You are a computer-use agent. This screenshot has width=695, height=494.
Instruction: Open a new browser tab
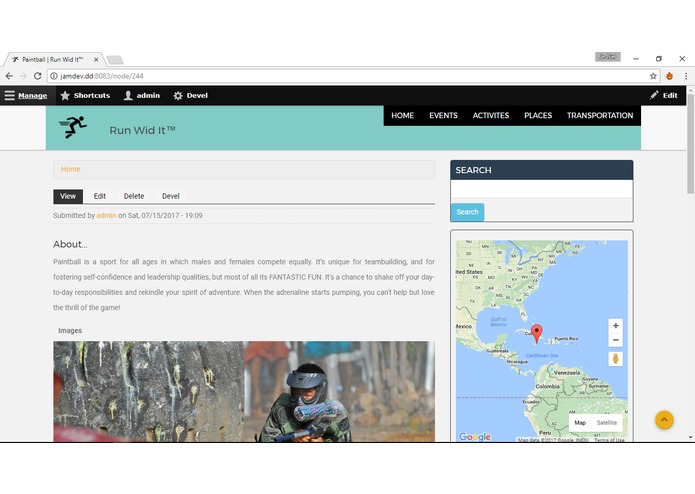click(x=115, y=60)
